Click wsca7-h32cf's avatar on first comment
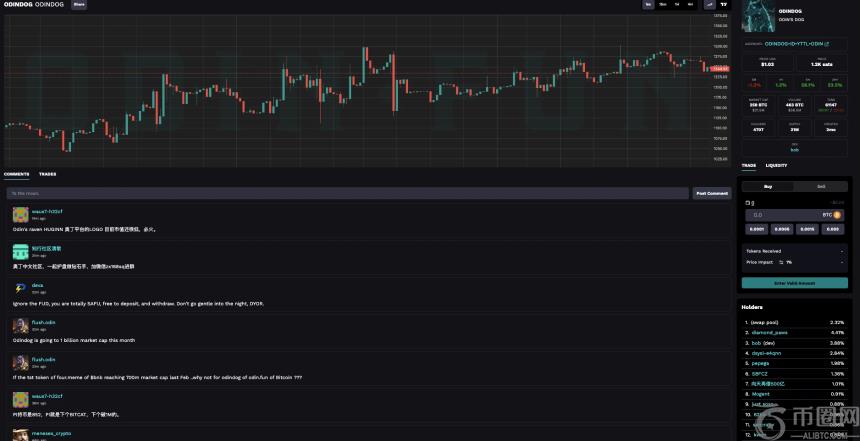 coord(20,214)
